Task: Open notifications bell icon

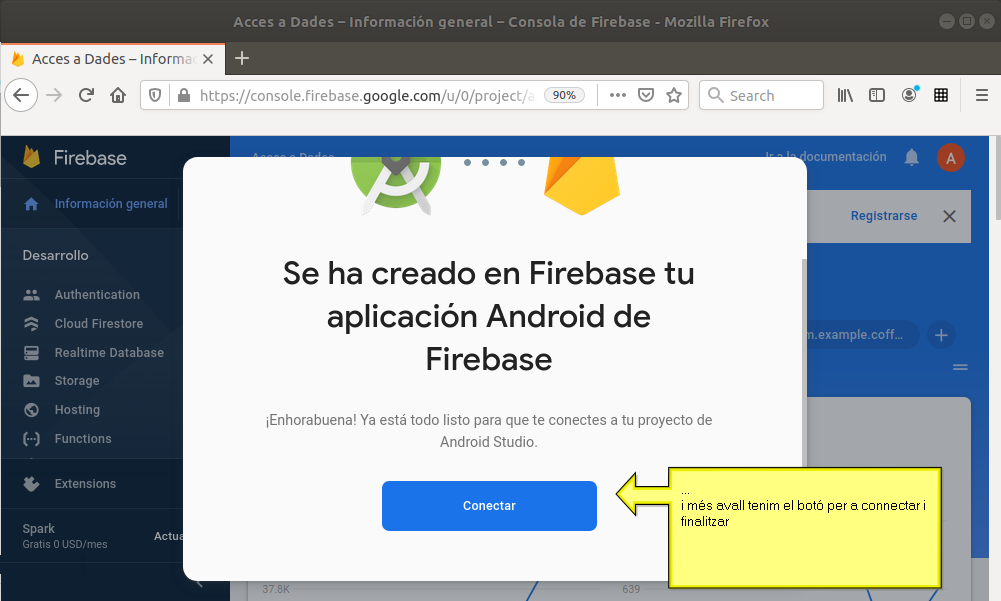Action: [912, 157]
